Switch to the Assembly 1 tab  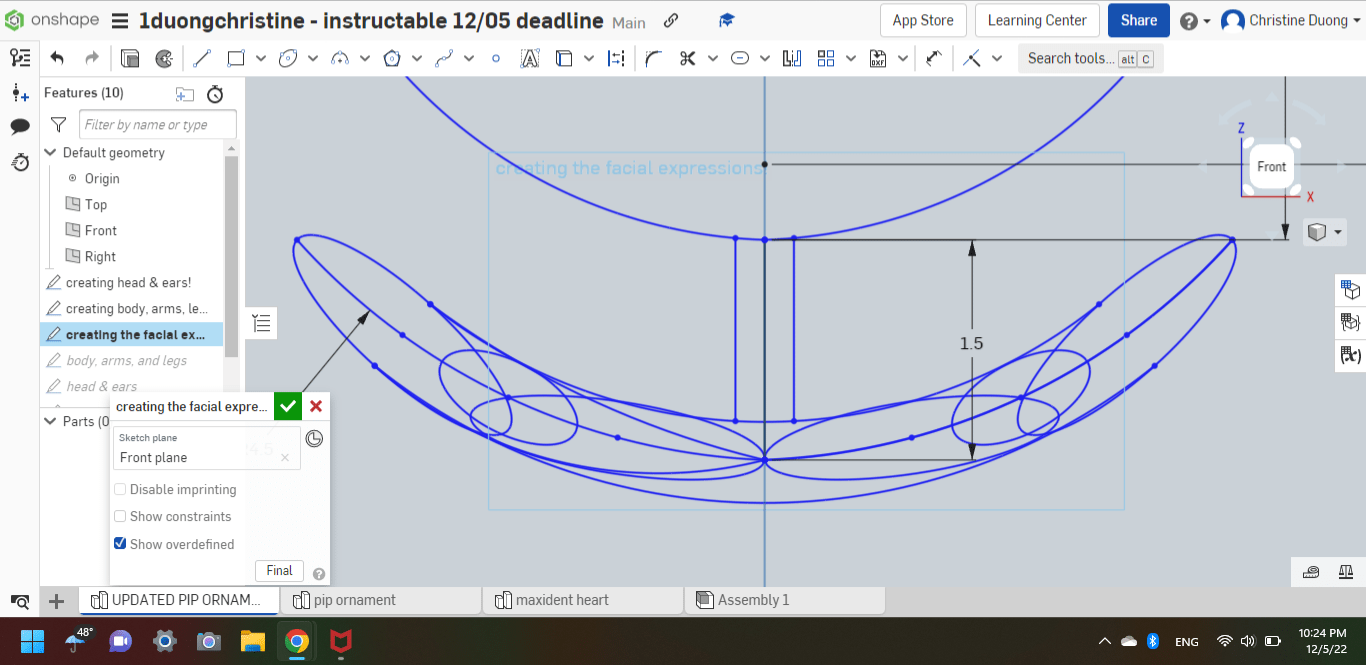click(785, 600)
